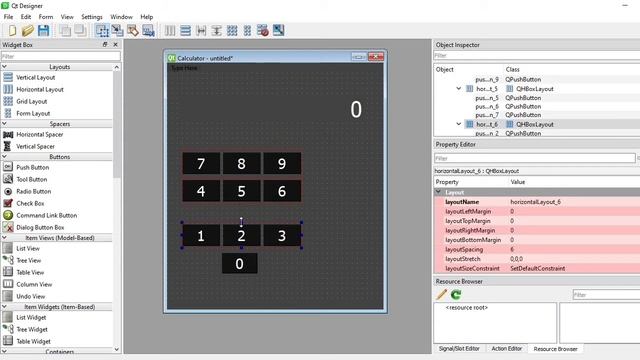Click the 7 button on form
Screen dimensions: 640x360
(201, 164)
